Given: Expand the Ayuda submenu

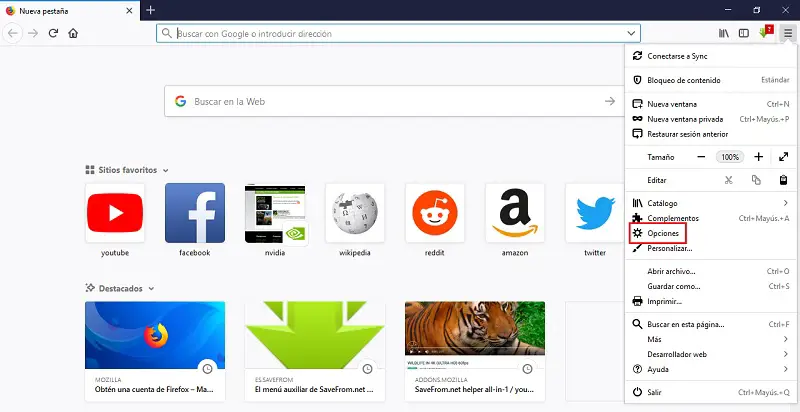Looking at the screenshot, I should click(712, 369).
